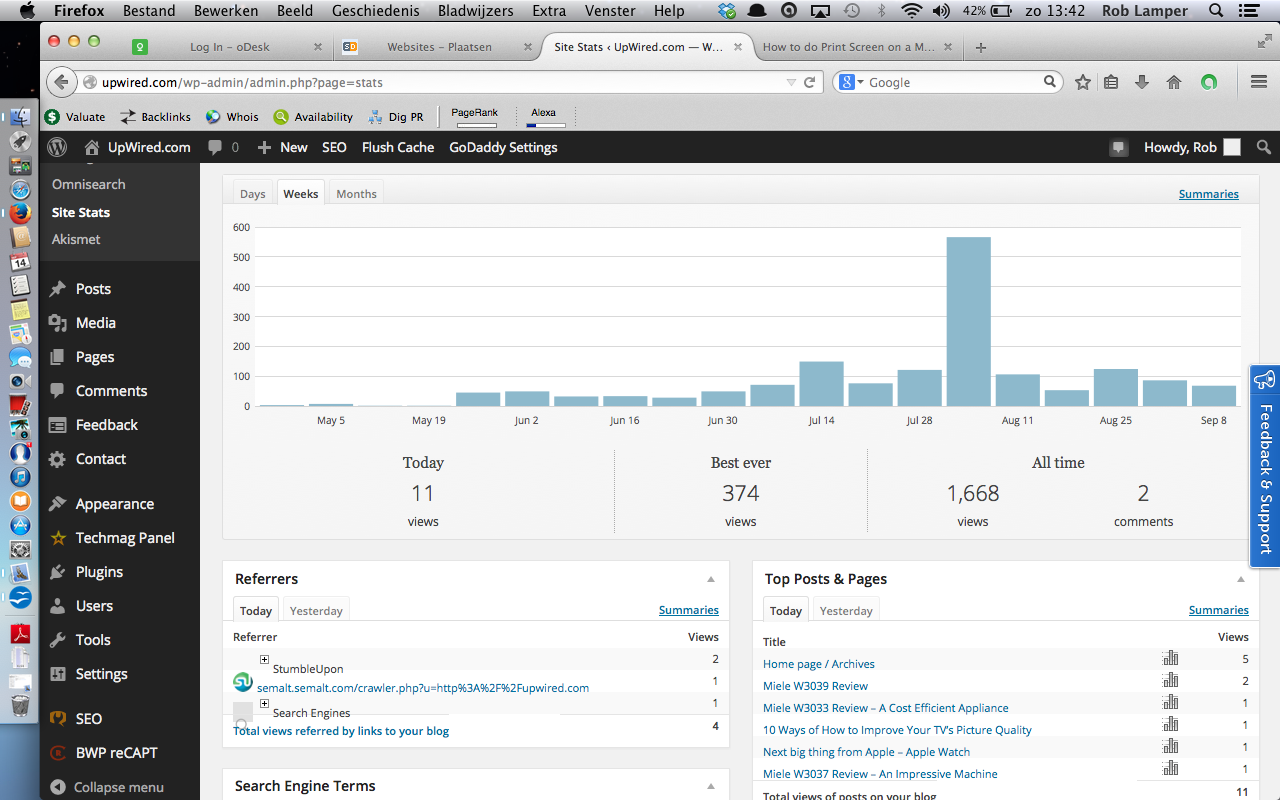Viewport: 1280px width, 800px height.
Task: Click the + New admin bar item
Action: [x=282, y=147]
